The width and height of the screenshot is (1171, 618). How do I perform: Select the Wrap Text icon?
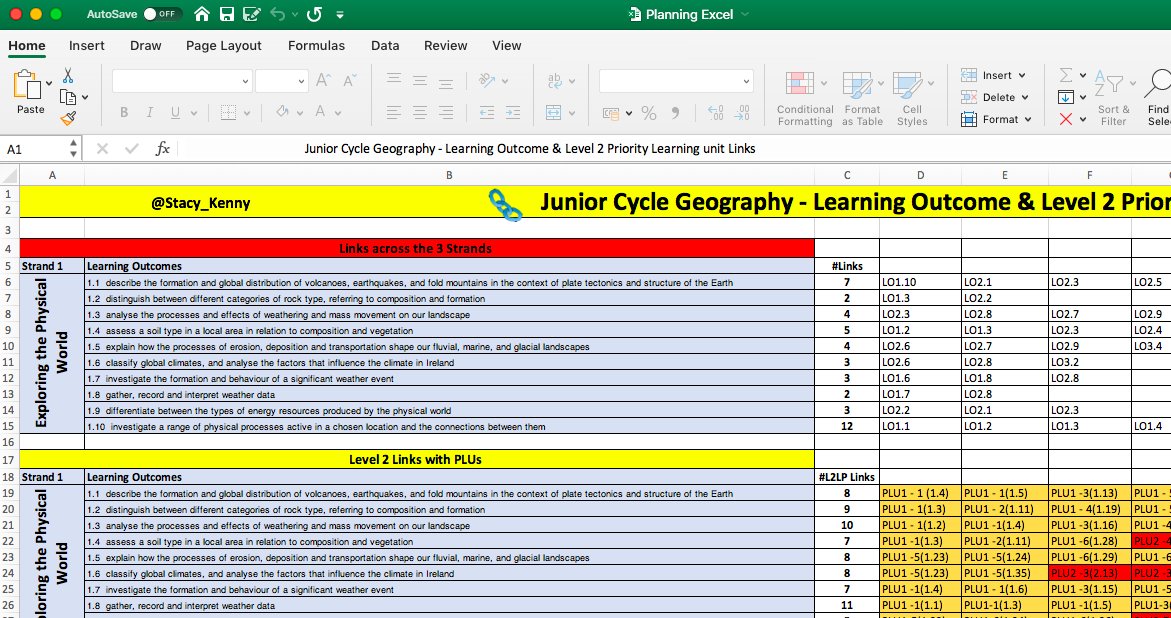(555, 81)
